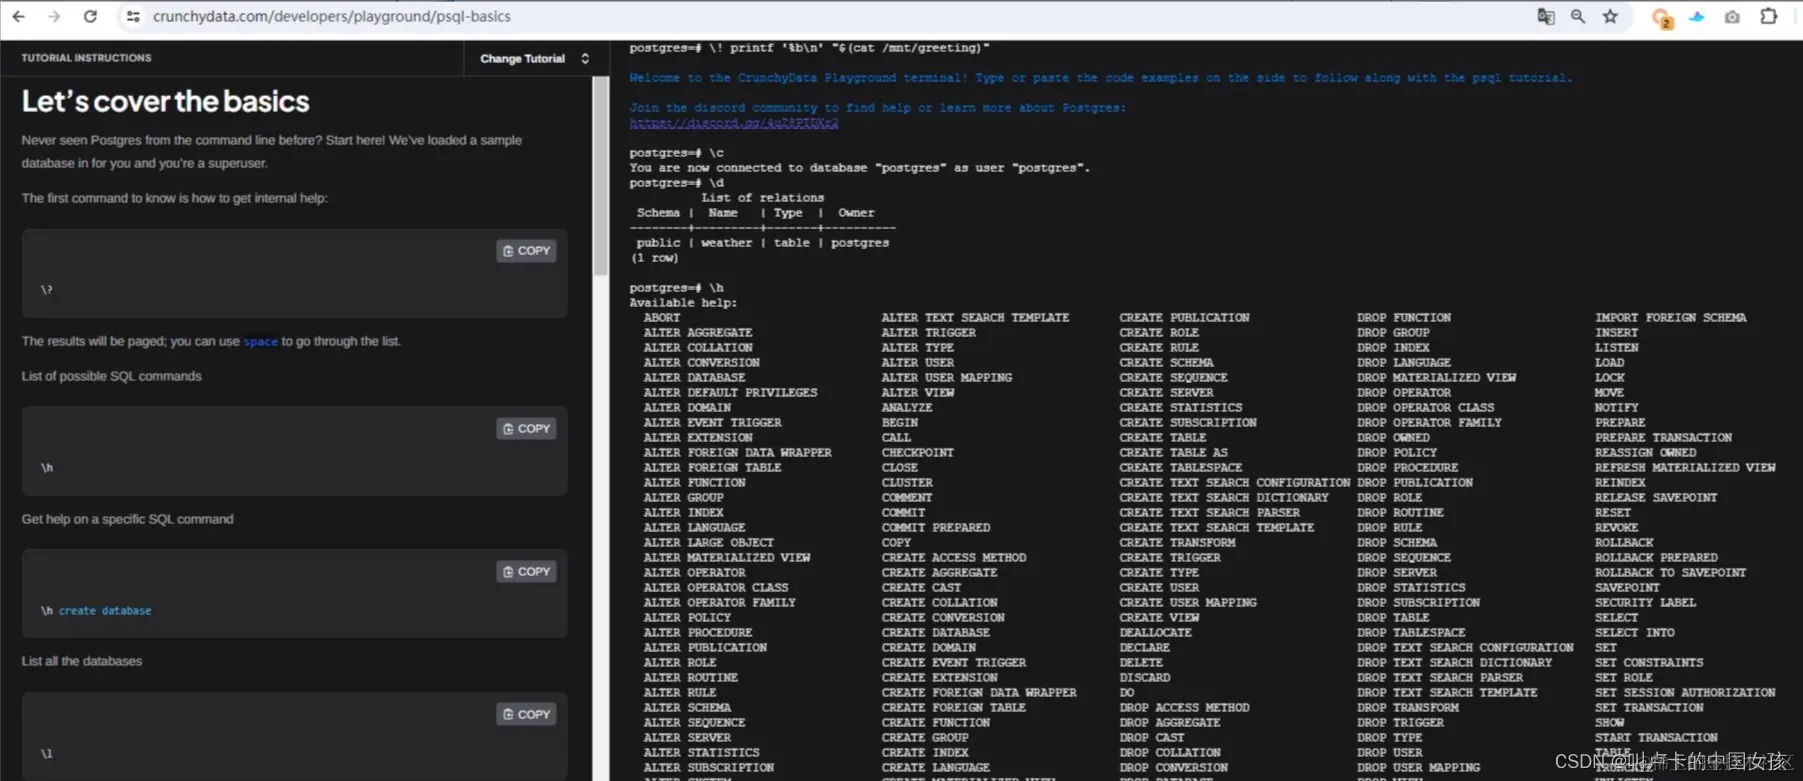Click 'CREATE DATABASE' in the help list
The height and width of the screenshot is (781, 1803).
[x=936, y=632]
